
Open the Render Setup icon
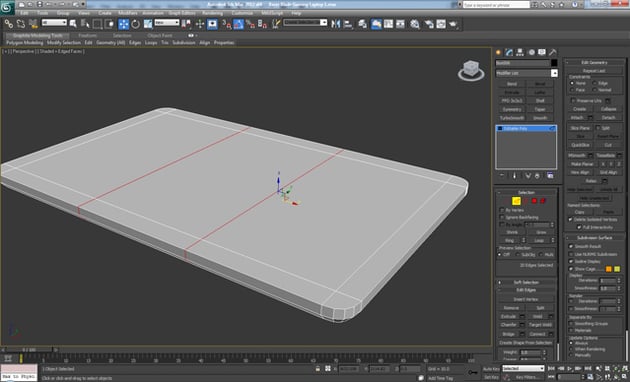430,24
